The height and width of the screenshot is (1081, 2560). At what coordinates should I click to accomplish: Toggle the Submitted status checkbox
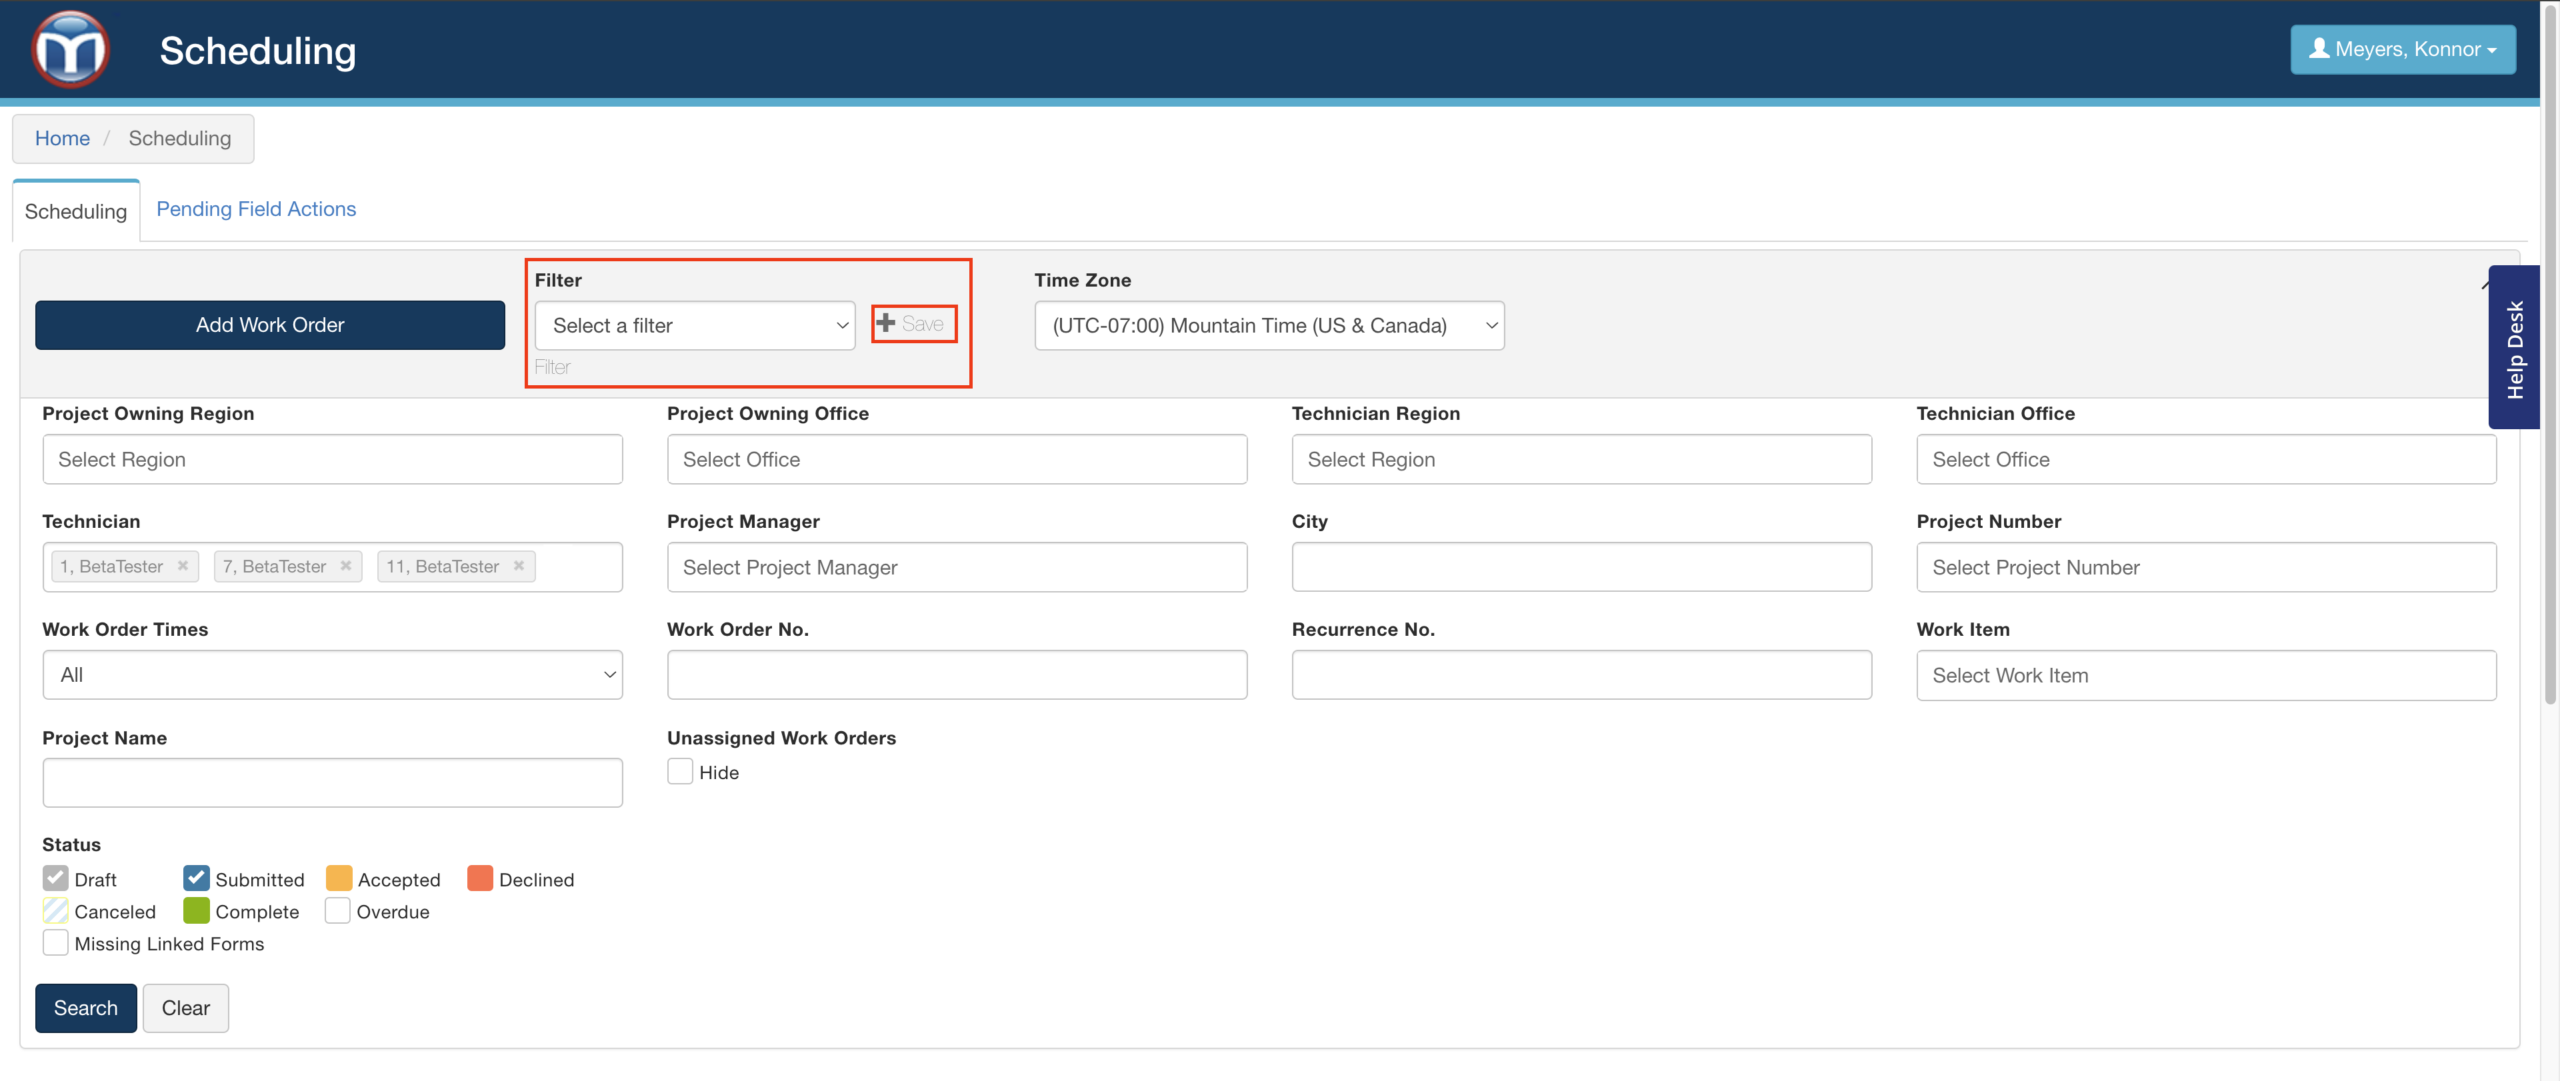196,879
